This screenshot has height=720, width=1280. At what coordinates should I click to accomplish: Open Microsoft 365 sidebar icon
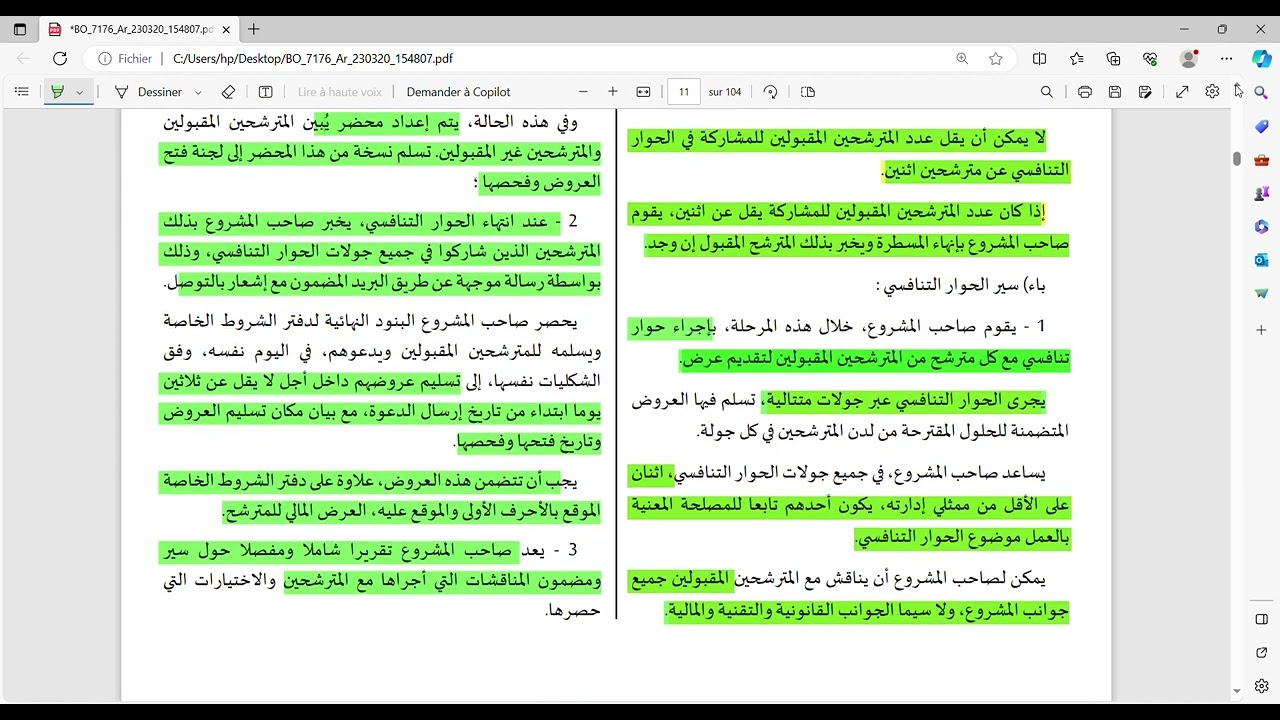1262,227
